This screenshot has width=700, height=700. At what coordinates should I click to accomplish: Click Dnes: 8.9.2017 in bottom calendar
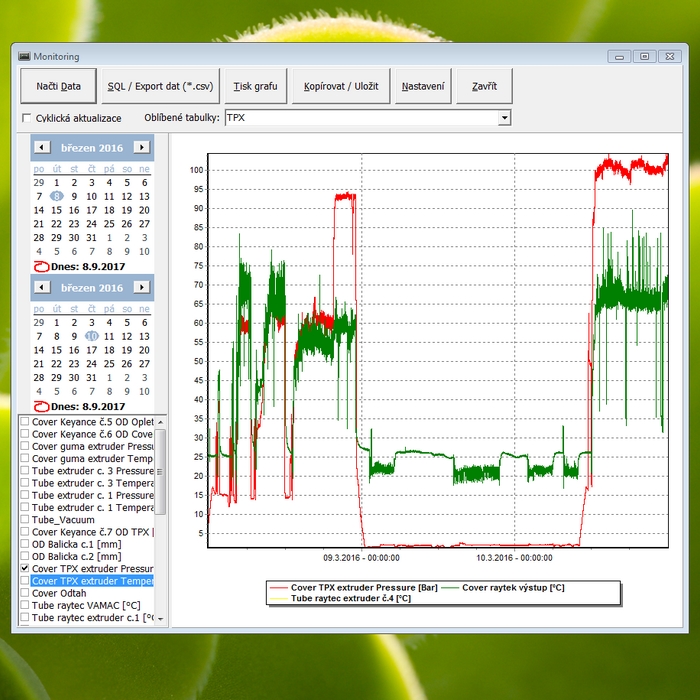tap(88, 406)
